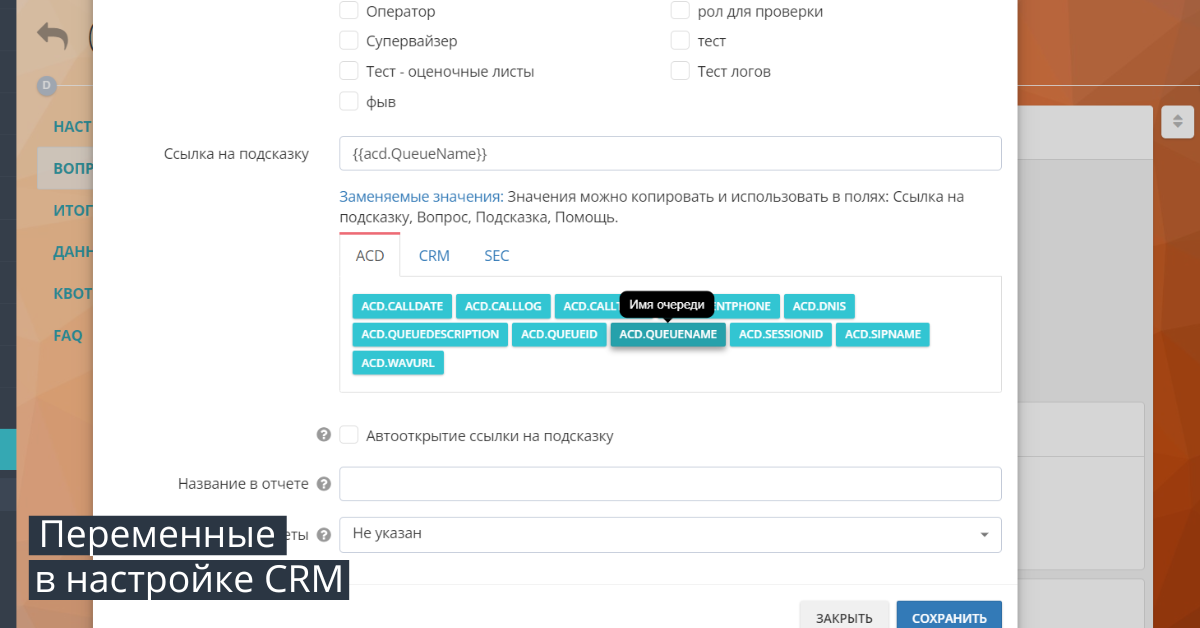
Task: Click the ЗАКРЫТЬ button
Action: (x=844, y=618)
